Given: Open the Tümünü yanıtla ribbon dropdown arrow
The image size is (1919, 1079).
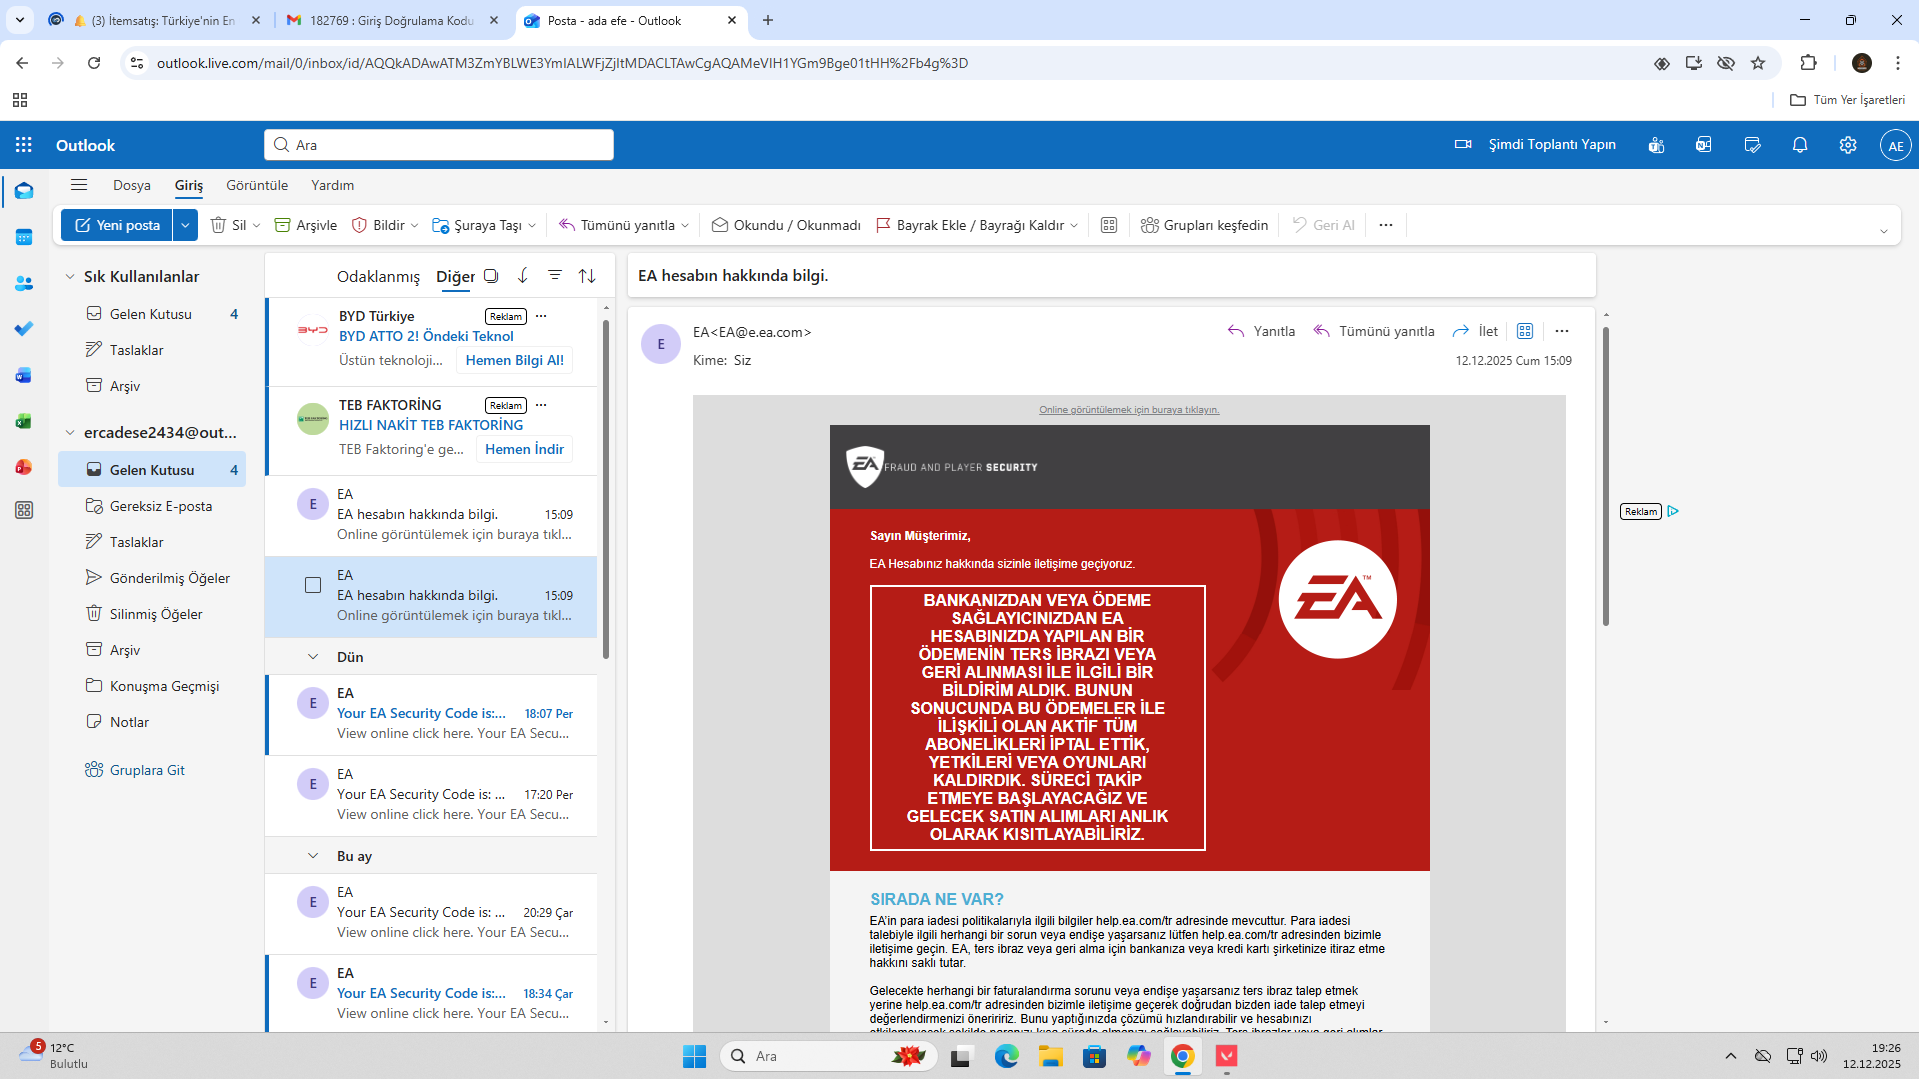Looking at the screenshot, I should pos(685,226).
